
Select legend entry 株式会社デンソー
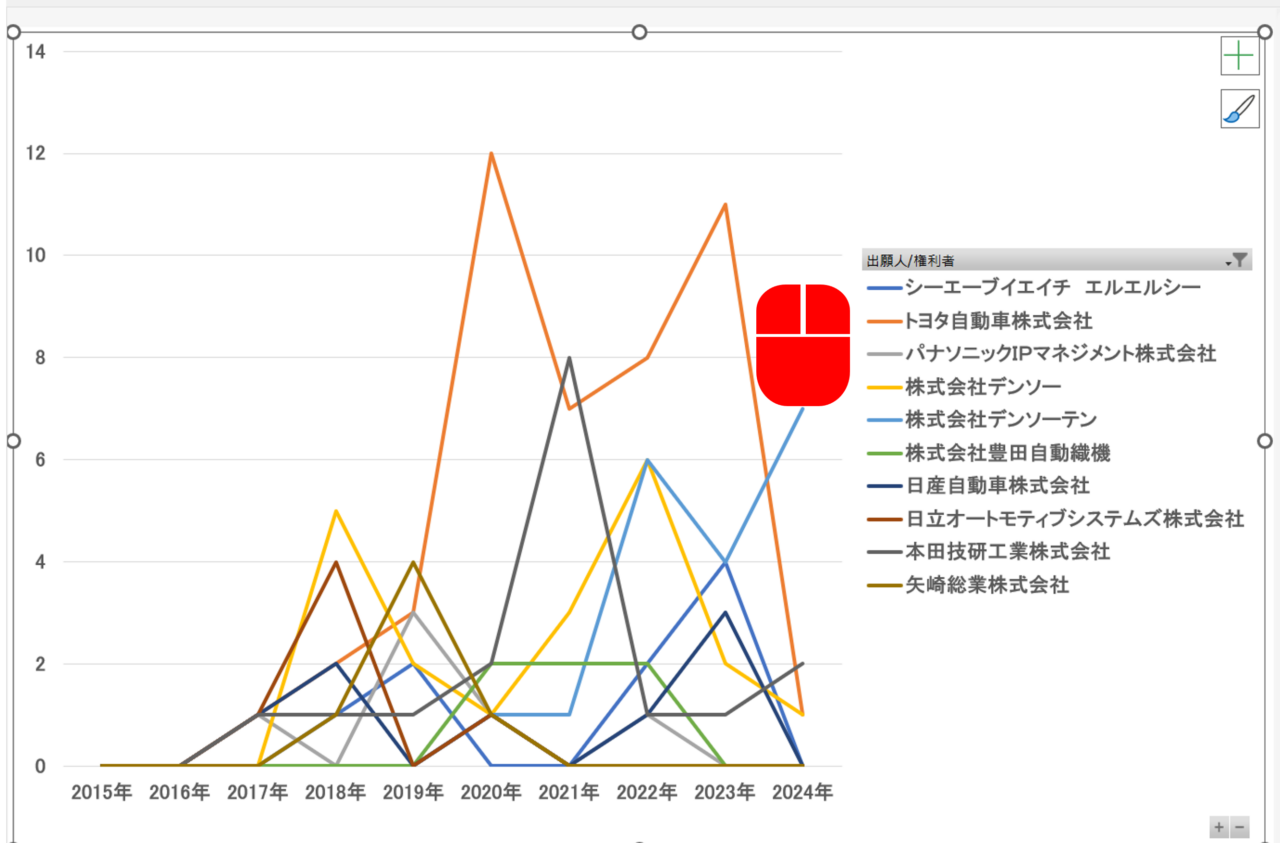965,386
